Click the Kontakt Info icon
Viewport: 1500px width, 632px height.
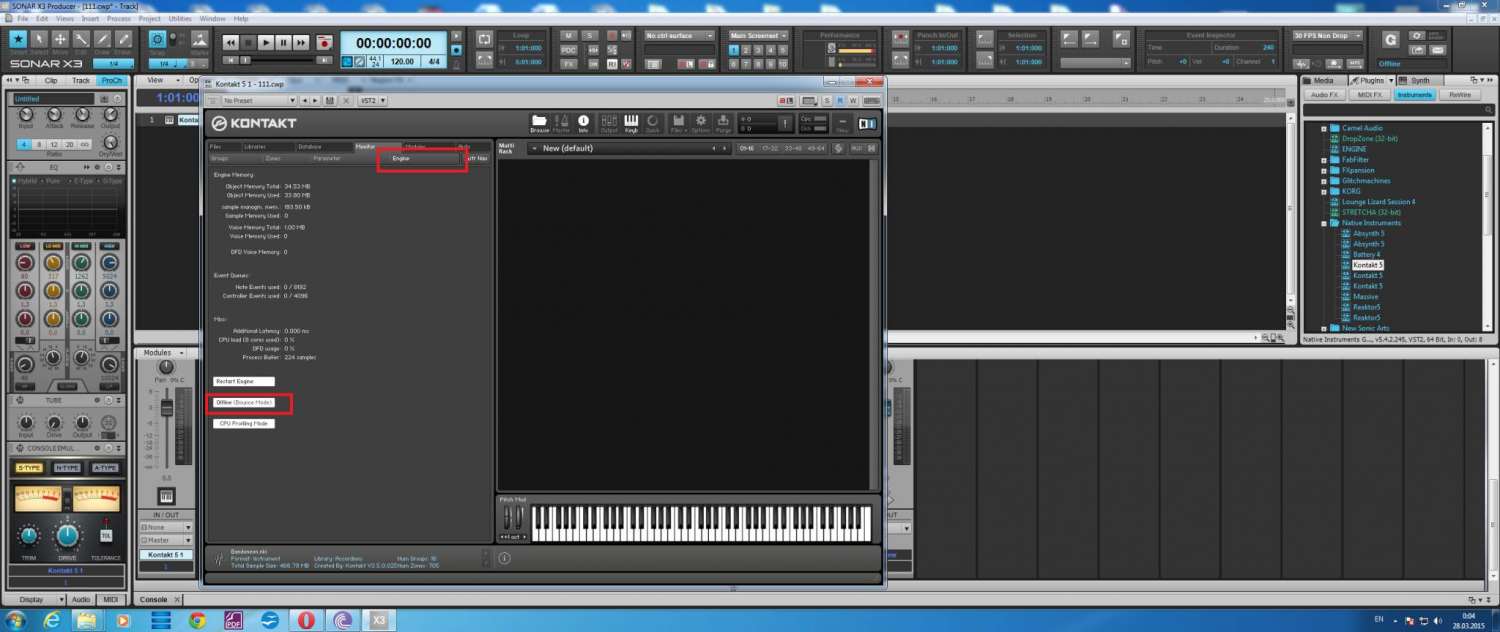(583, 122)
